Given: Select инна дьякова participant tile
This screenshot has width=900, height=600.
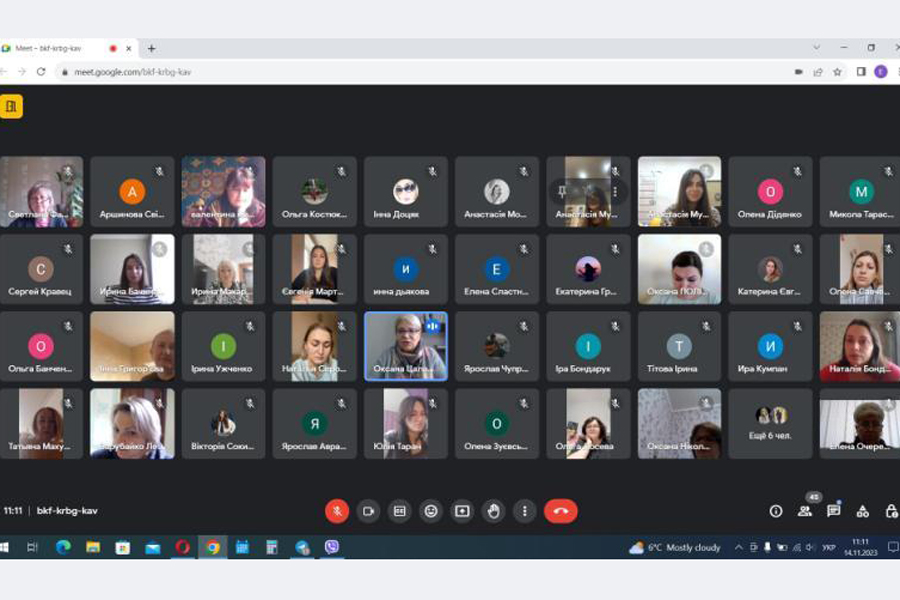Looking at the screenshot, I should (406, 269).
